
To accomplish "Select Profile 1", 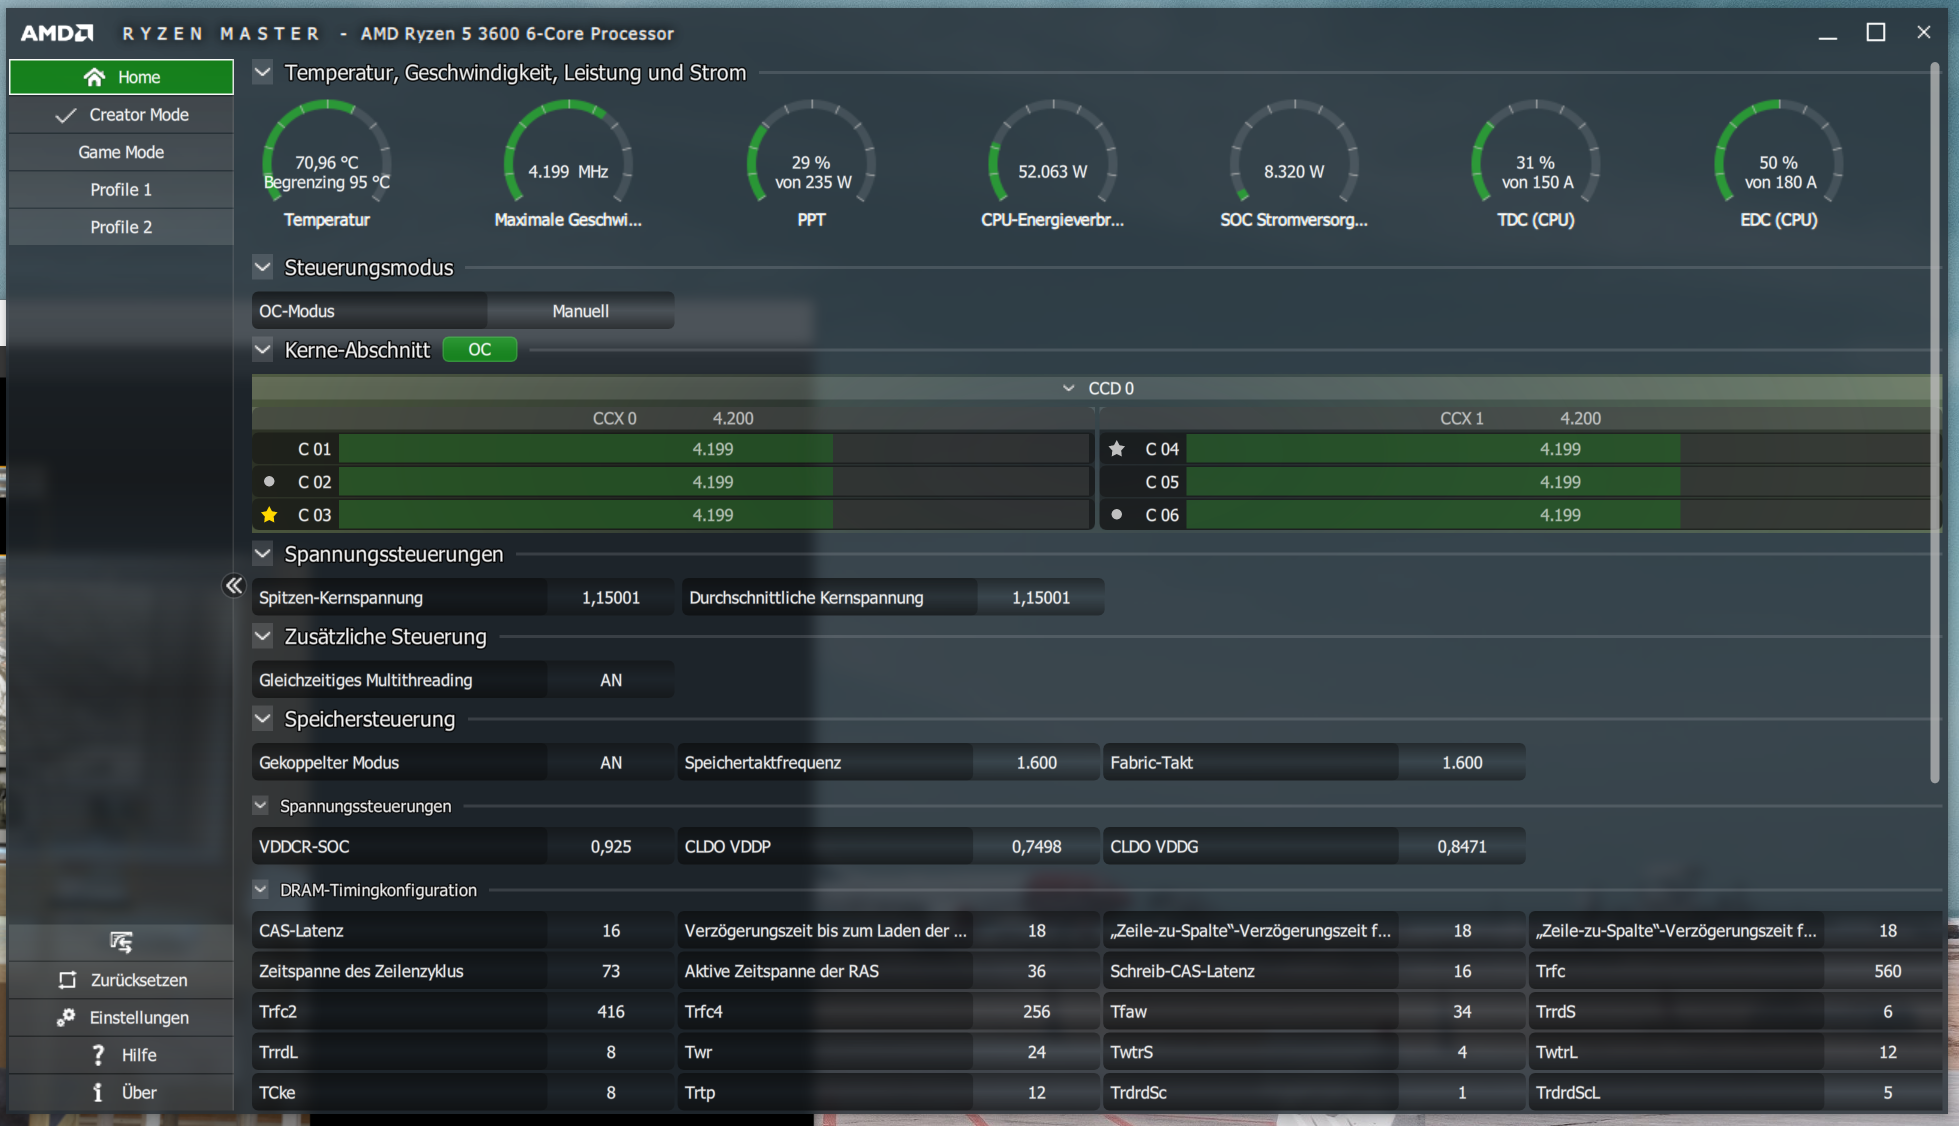I will (x=121, y=190).
